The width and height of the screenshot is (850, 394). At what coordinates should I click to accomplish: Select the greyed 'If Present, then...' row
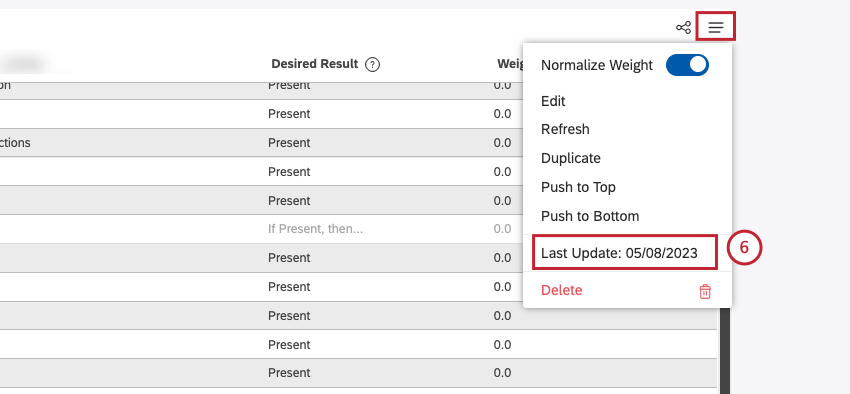pyautogui.click(x=358, y=229)
